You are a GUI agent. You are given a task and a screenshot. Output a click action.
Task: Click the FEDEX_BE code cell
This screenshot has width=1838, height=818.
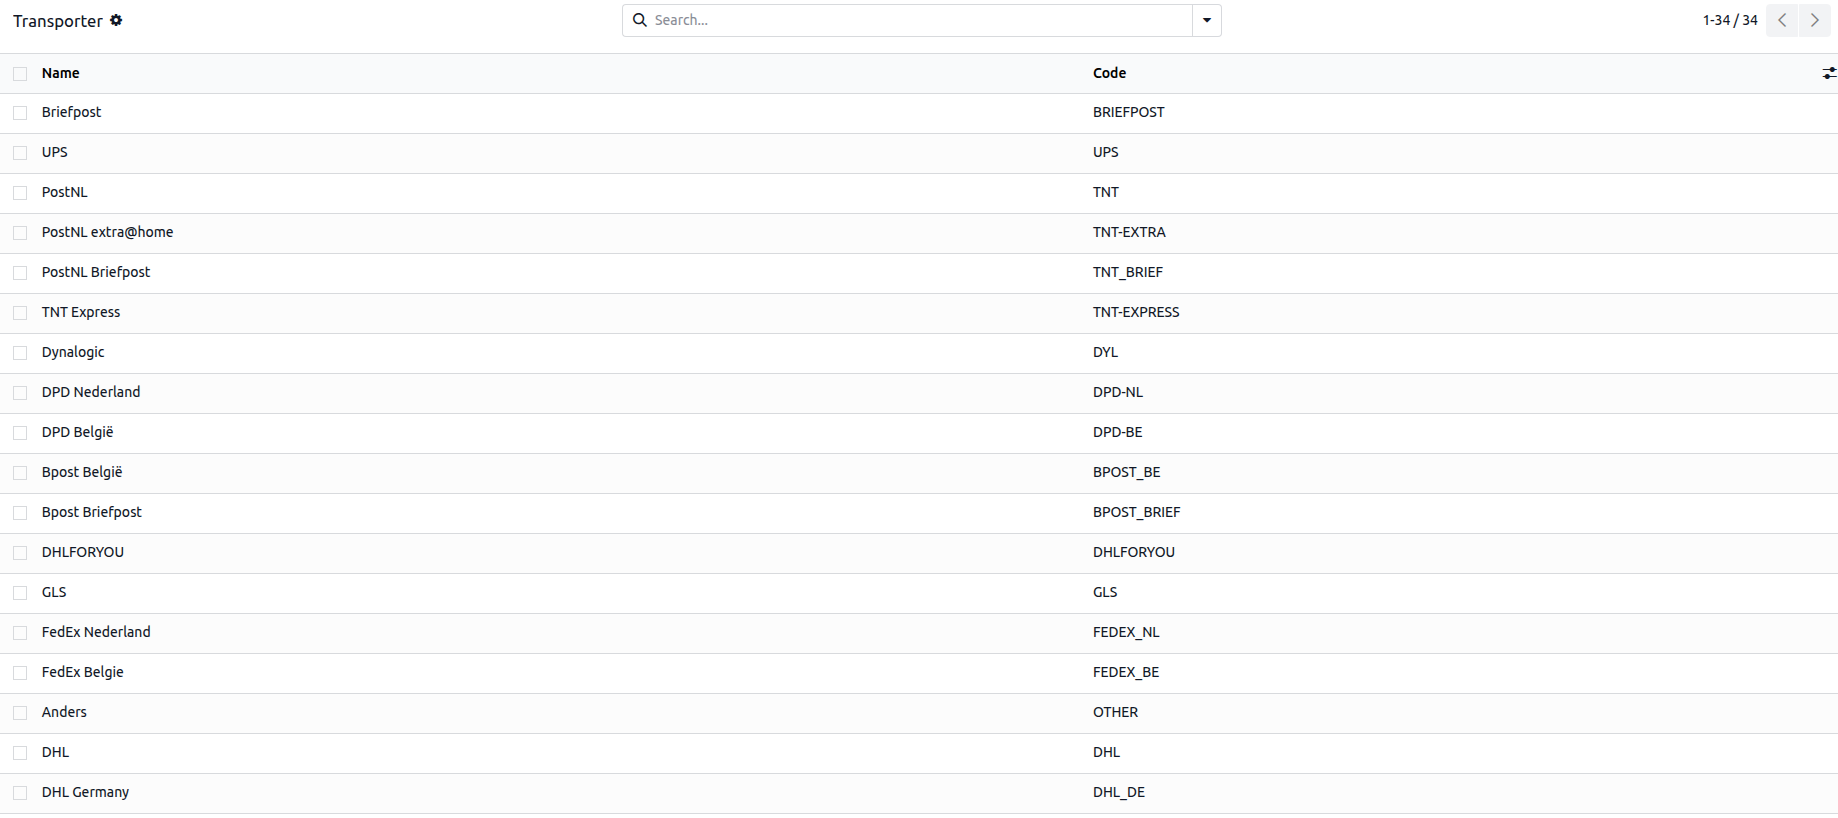[x=1126, y=672]
